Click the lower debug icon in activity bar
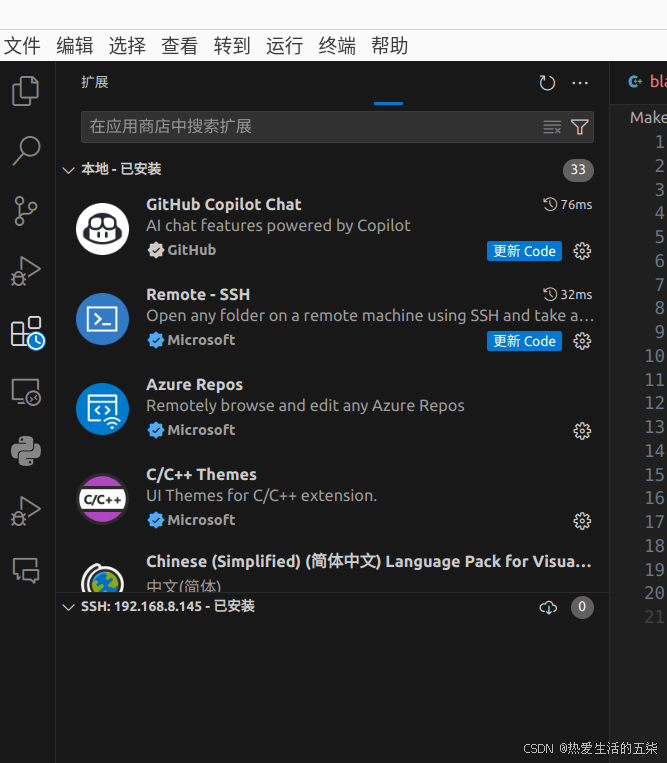This screenshot has width=667, height=763. pyautogui.click(x=26, y=511)
